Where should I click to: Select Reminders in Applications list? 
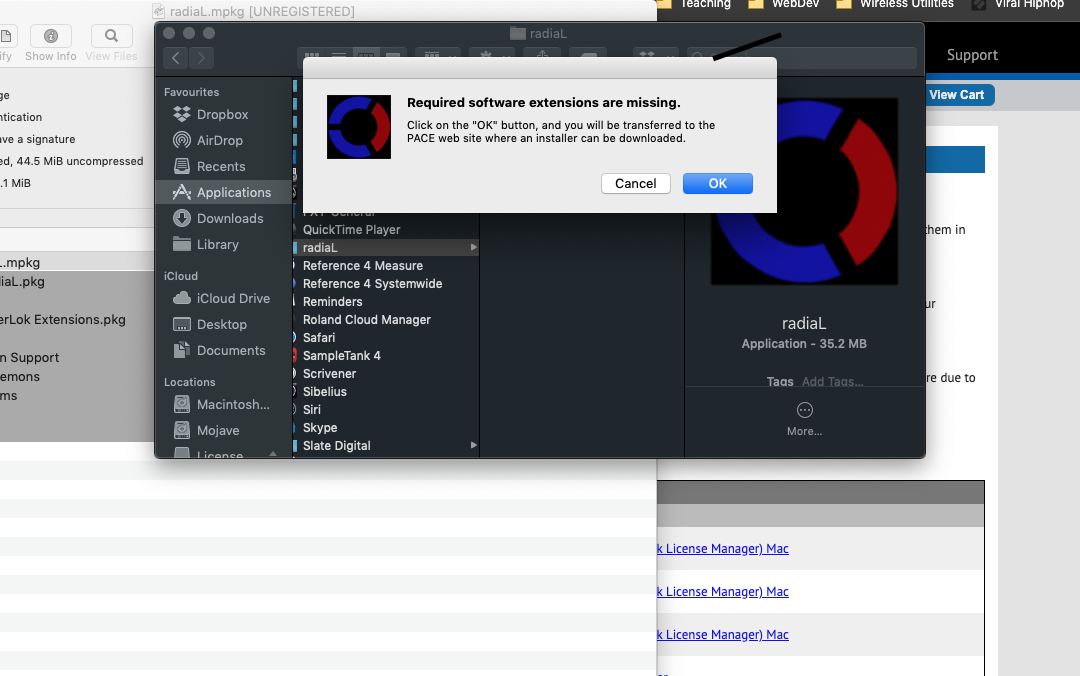[x=332, y=301]
